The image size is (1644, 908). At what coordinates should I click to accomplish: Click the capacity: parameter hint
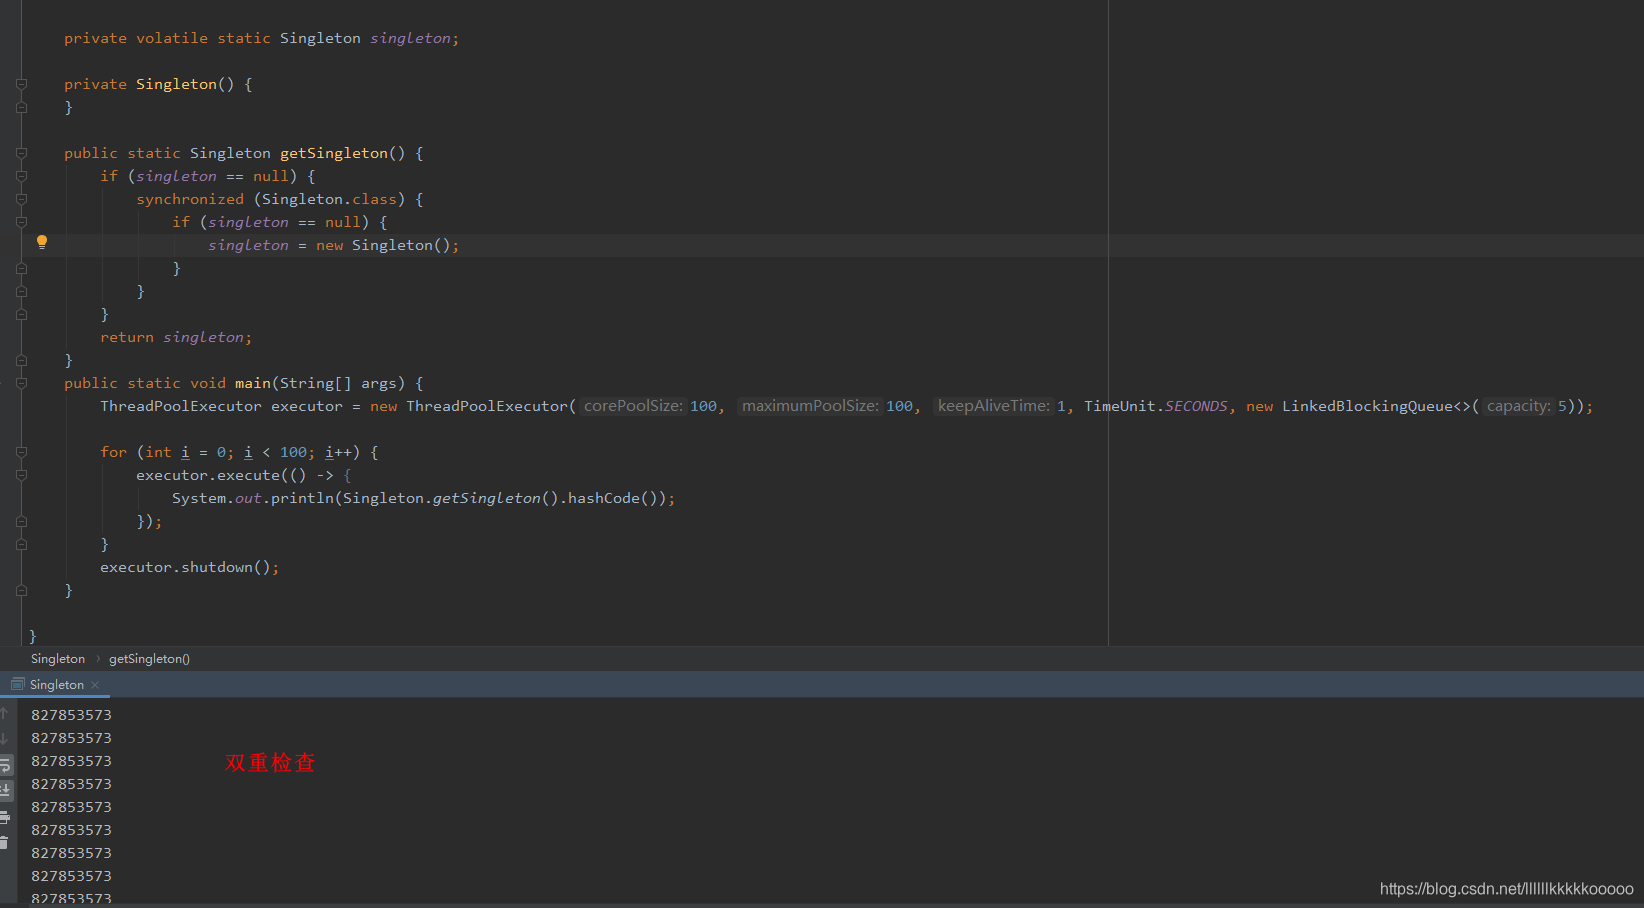point(1518,406)
